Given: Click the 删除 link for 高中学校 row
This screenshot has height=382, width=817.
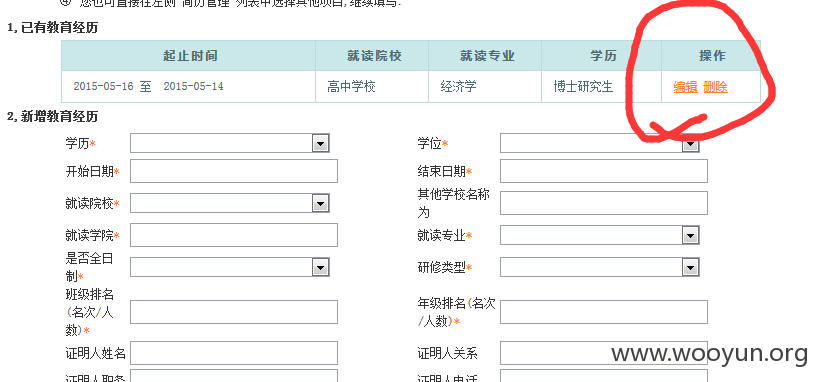Looking at the screenshot, I should tap(715, 87).
